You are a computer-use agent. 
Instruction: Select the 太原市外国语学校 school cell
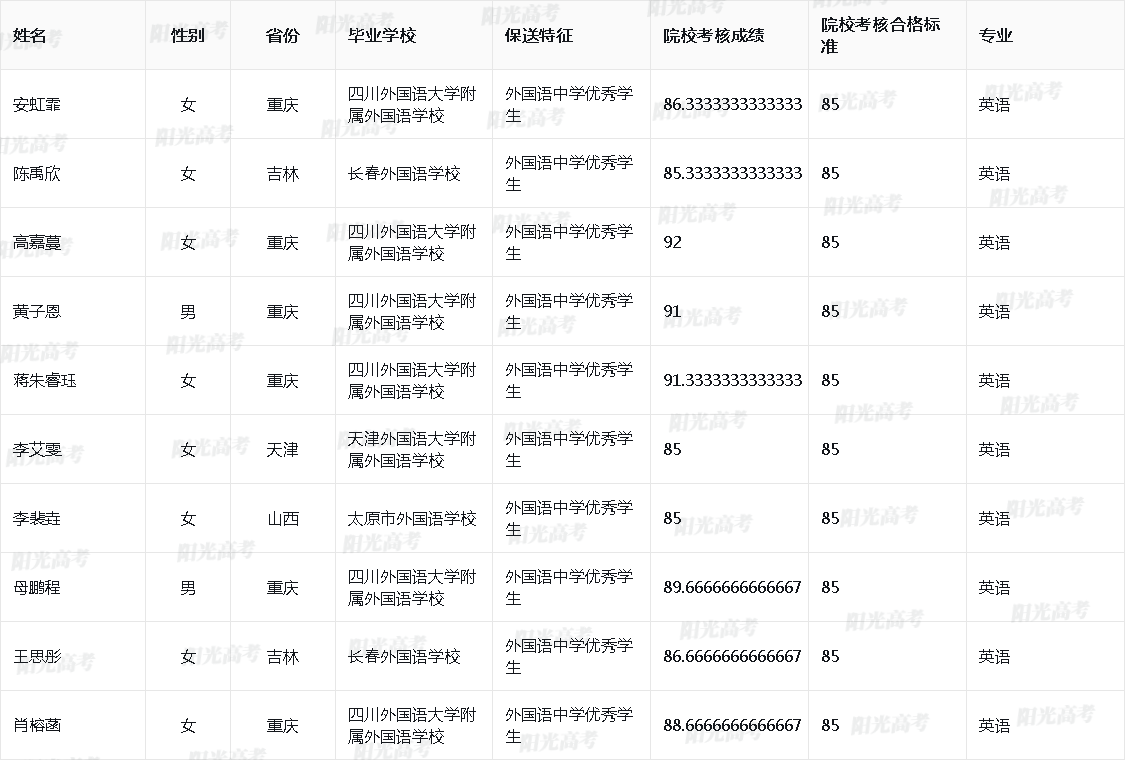tap(412, 518)
